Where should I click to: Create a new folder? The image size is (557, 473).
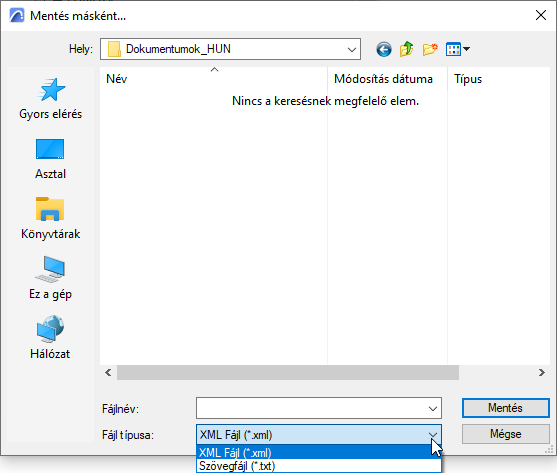coord(430,49)
